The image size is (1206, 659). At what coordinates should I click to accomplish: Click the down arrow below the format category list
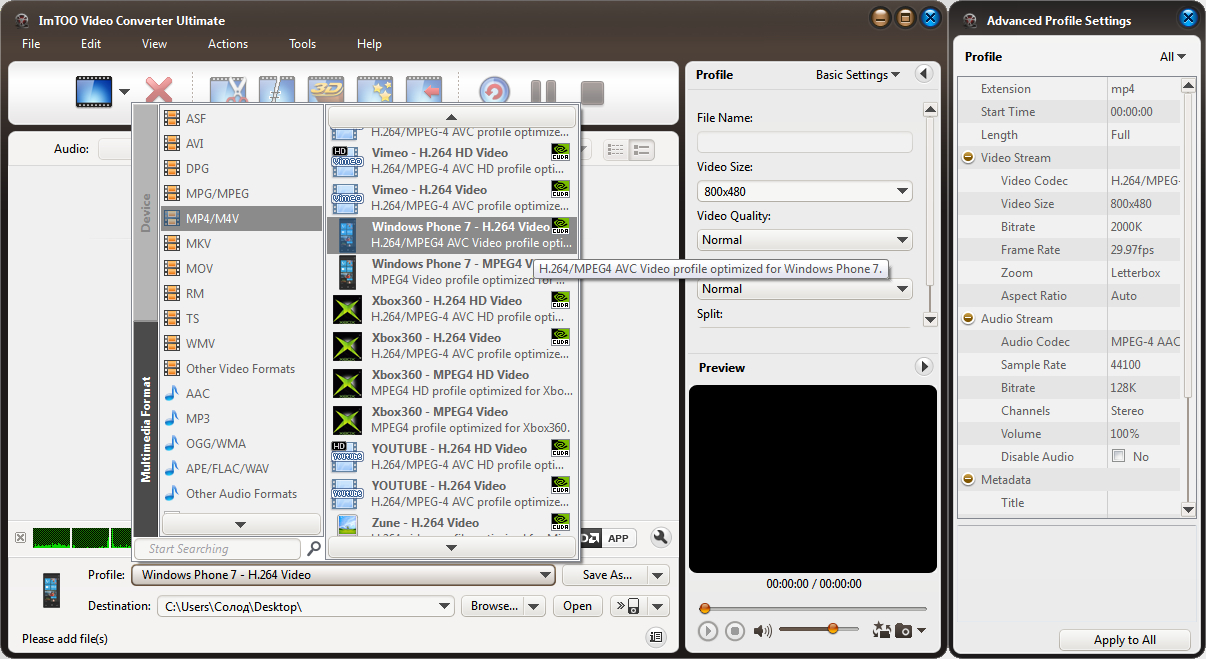(241, 524)
